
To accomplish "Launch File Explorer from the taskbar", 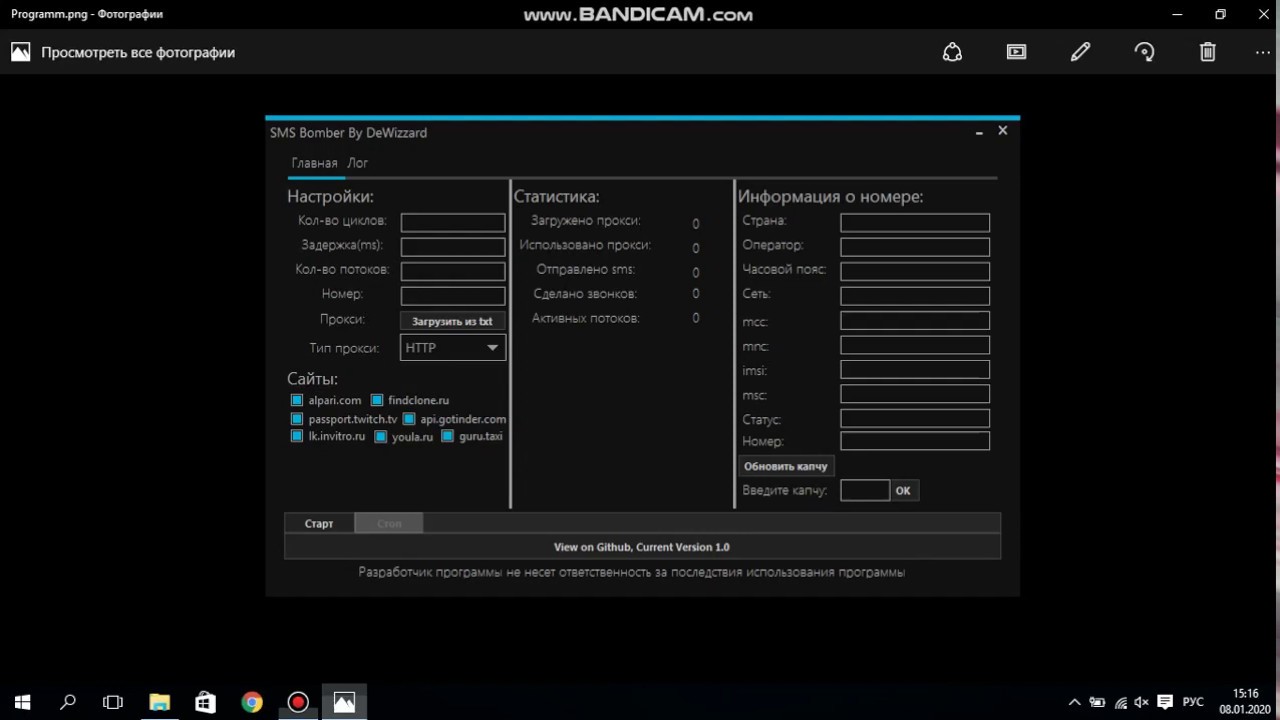I will click(x=159, y=702).
